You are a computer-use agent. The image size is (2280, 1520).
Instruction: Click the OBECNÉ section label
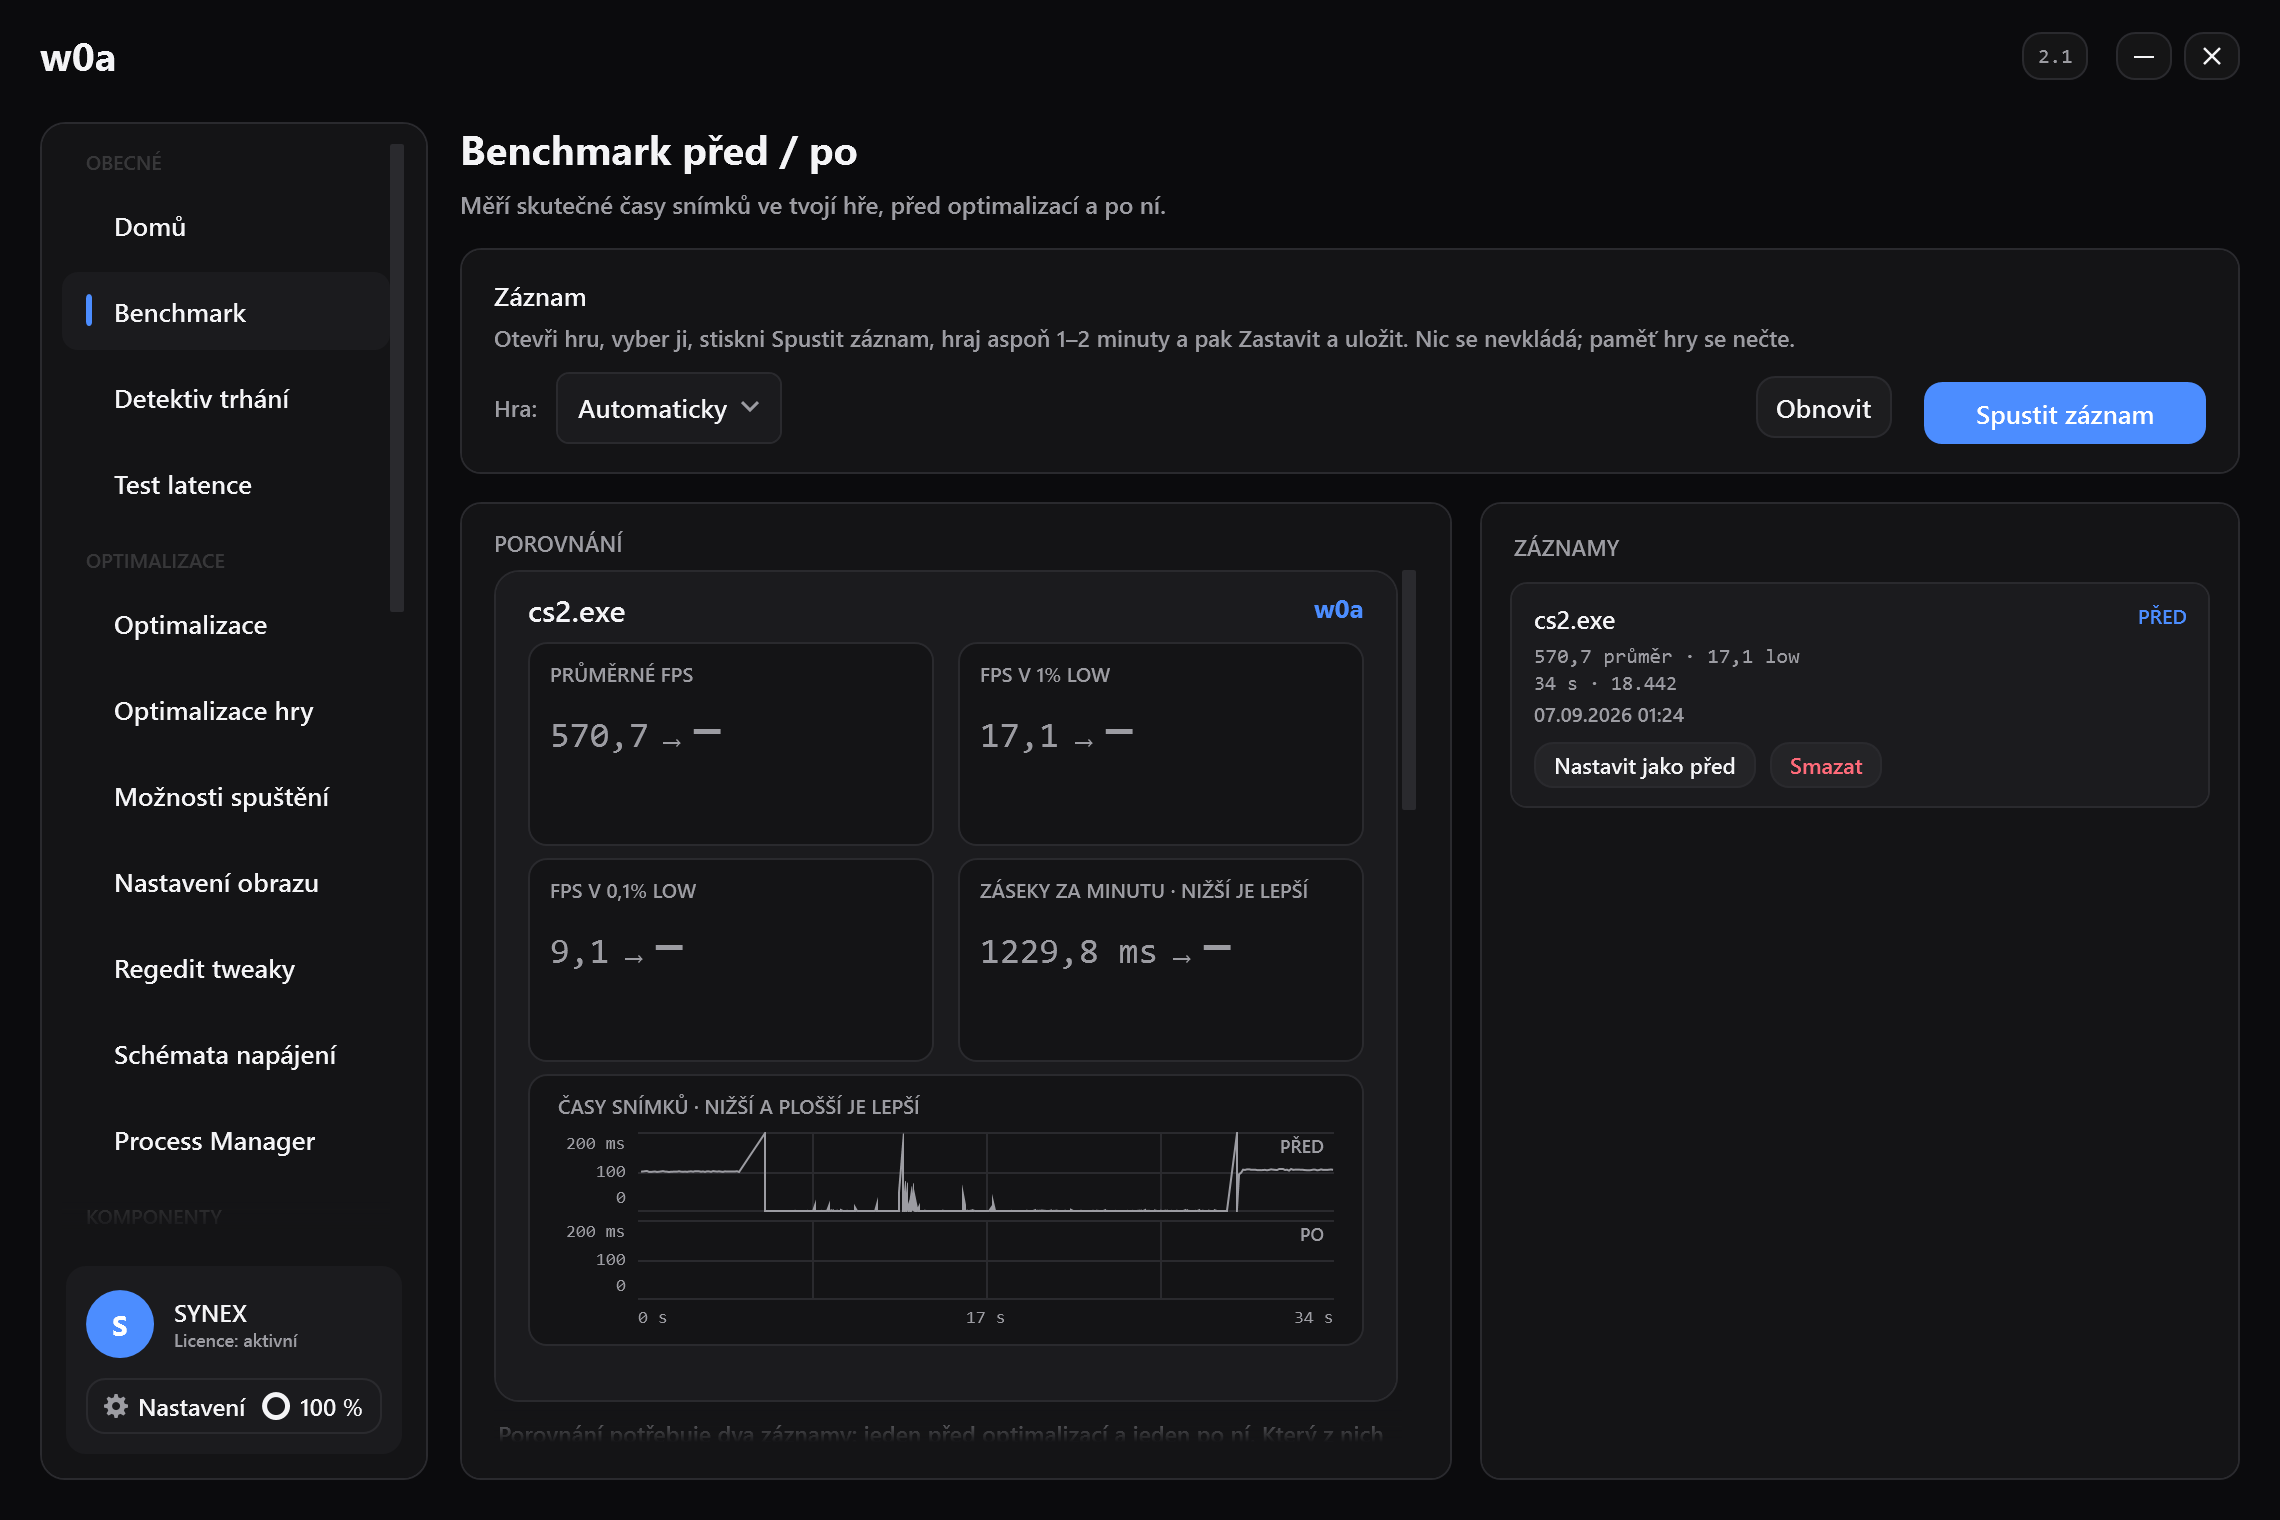pyautogui.click(x=124, y=163)
